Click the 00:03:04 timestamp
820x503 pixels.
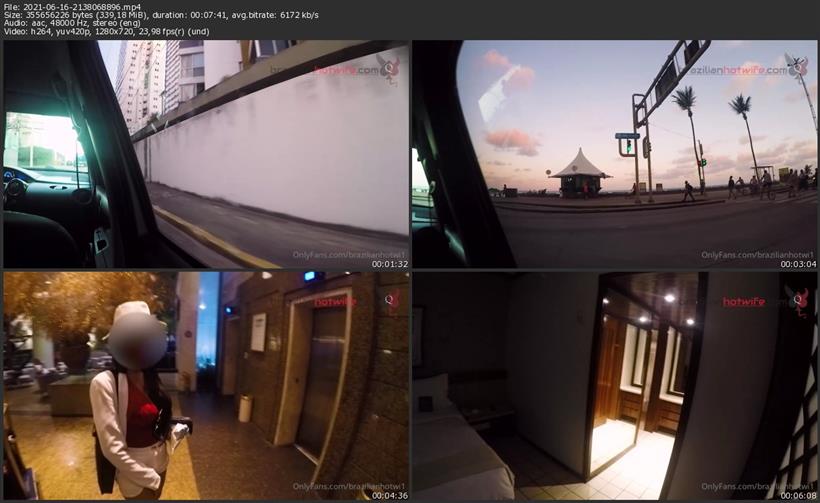(x=798, y=264)
